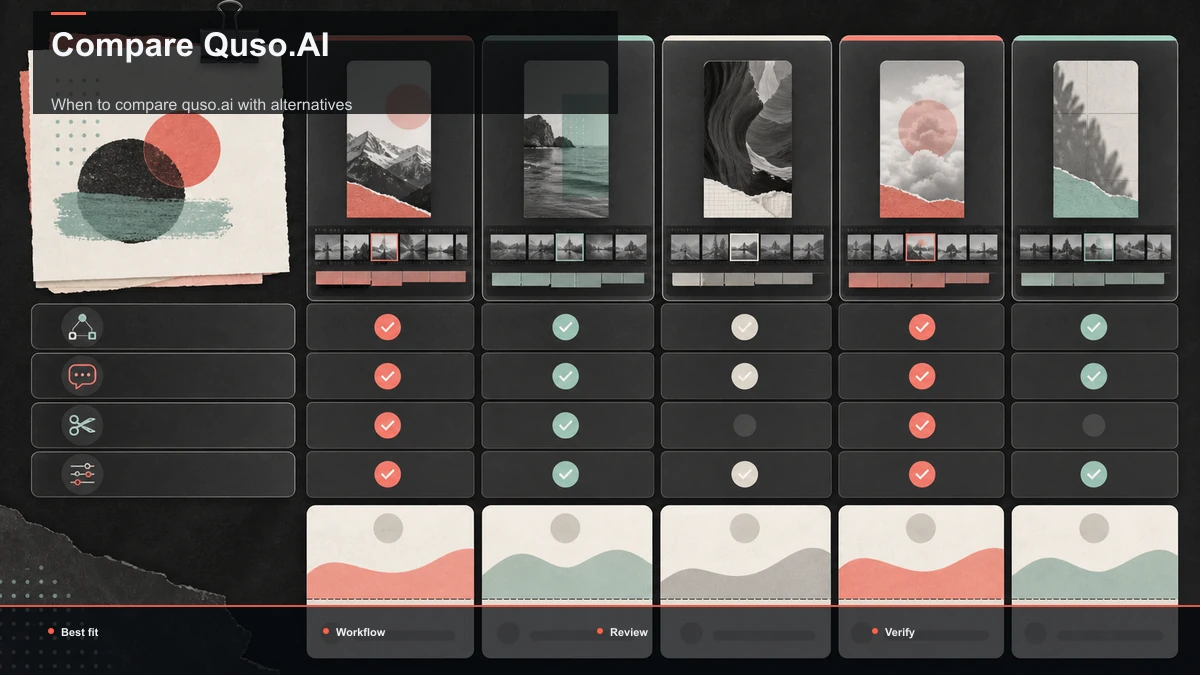The image size is (1200, 675).
Task: Click the palm leaf column checkmark in the chat bubble row
Action: click(x=1094, y=376)
